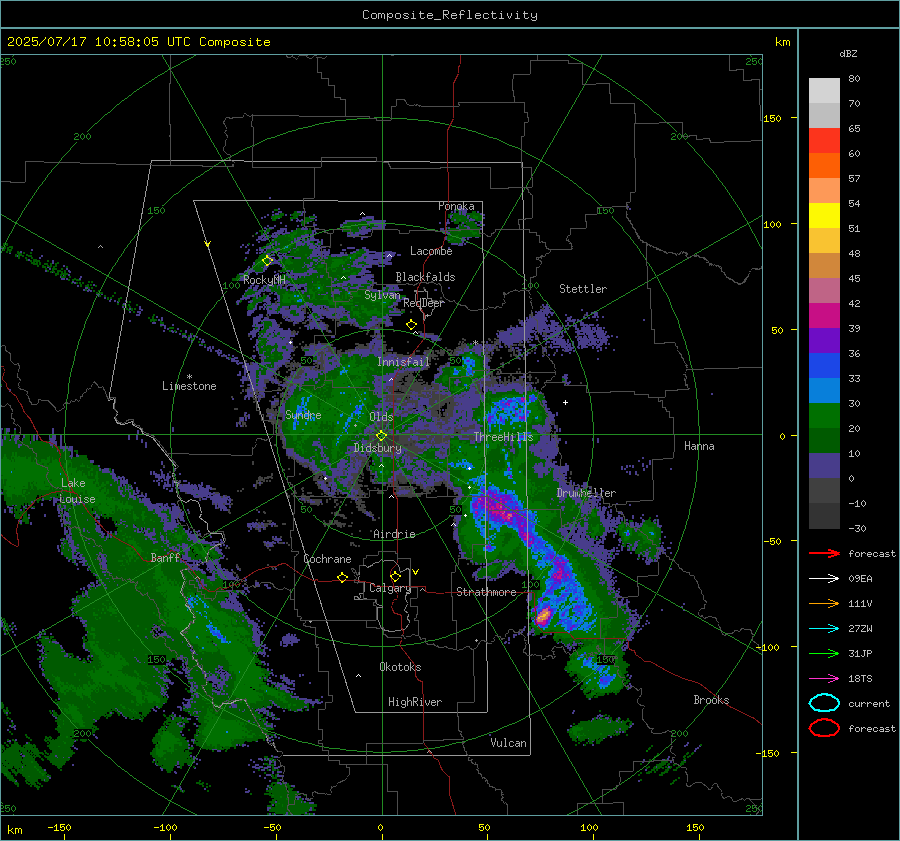The width and height of the screenshot is (900, 841).
Task: Click the orange 111V arrow legend icon
Action: point(824,603)
